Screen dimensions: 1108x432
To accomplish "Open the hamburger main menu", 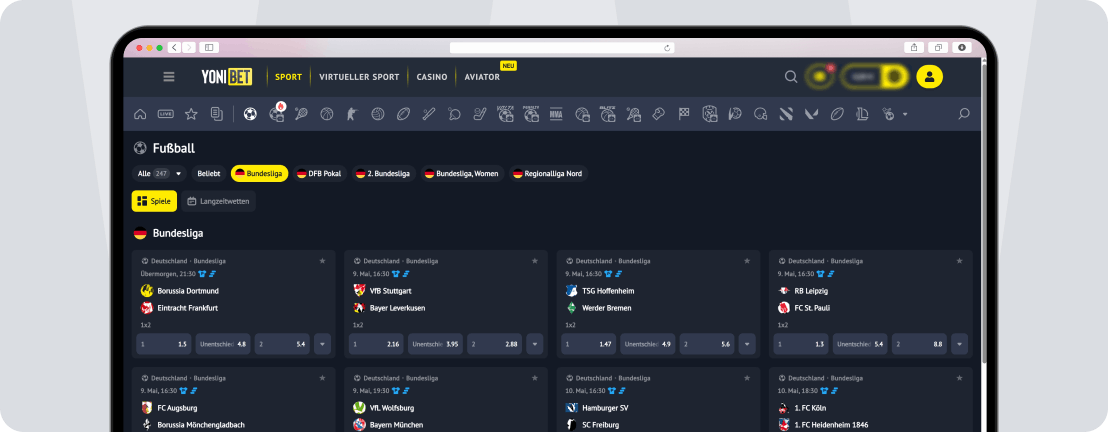I will (x=169, y=76).
